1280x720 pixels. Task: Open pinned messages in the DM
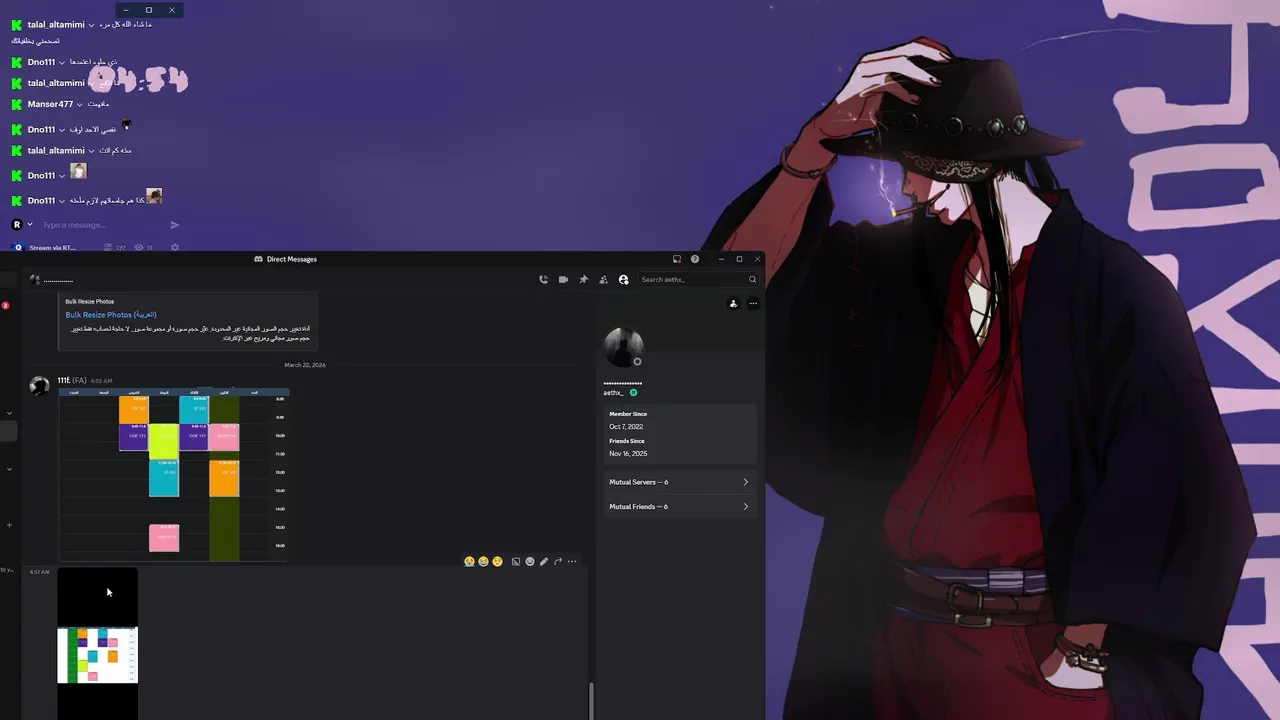coord(583,280)
